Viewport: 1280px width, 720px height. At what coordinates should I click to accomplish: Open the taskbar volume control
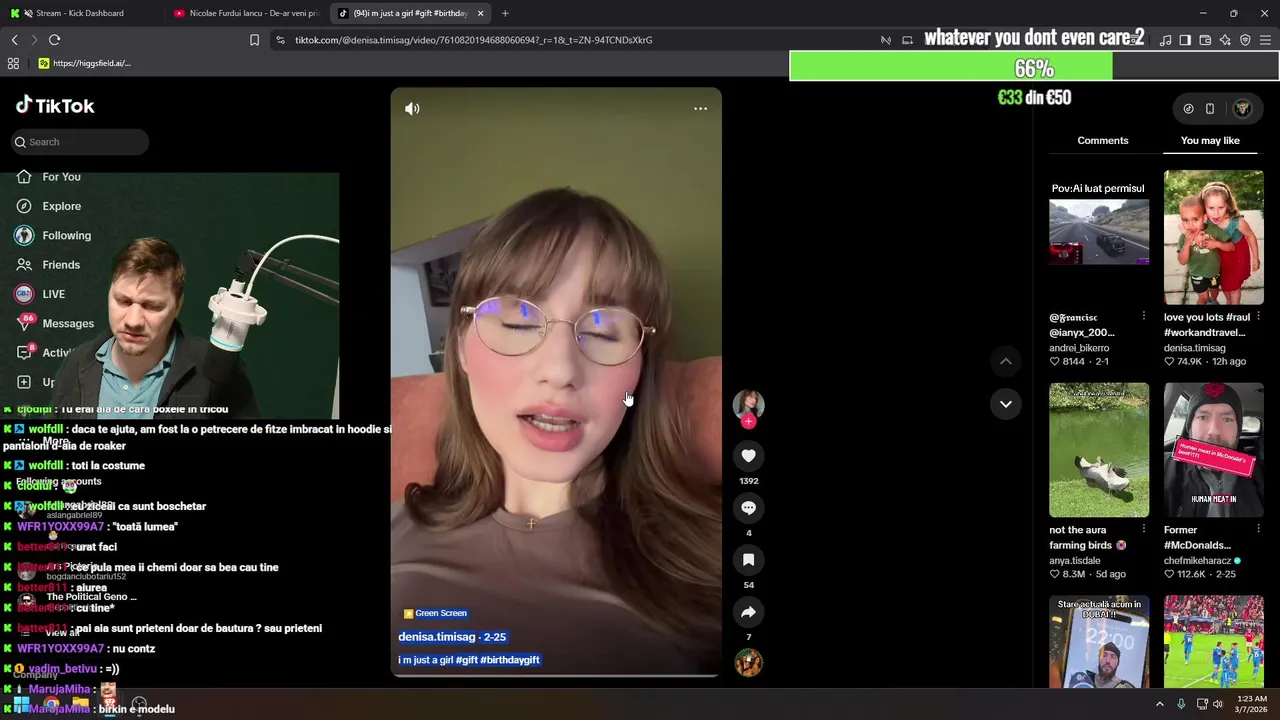pos(1218,704)
